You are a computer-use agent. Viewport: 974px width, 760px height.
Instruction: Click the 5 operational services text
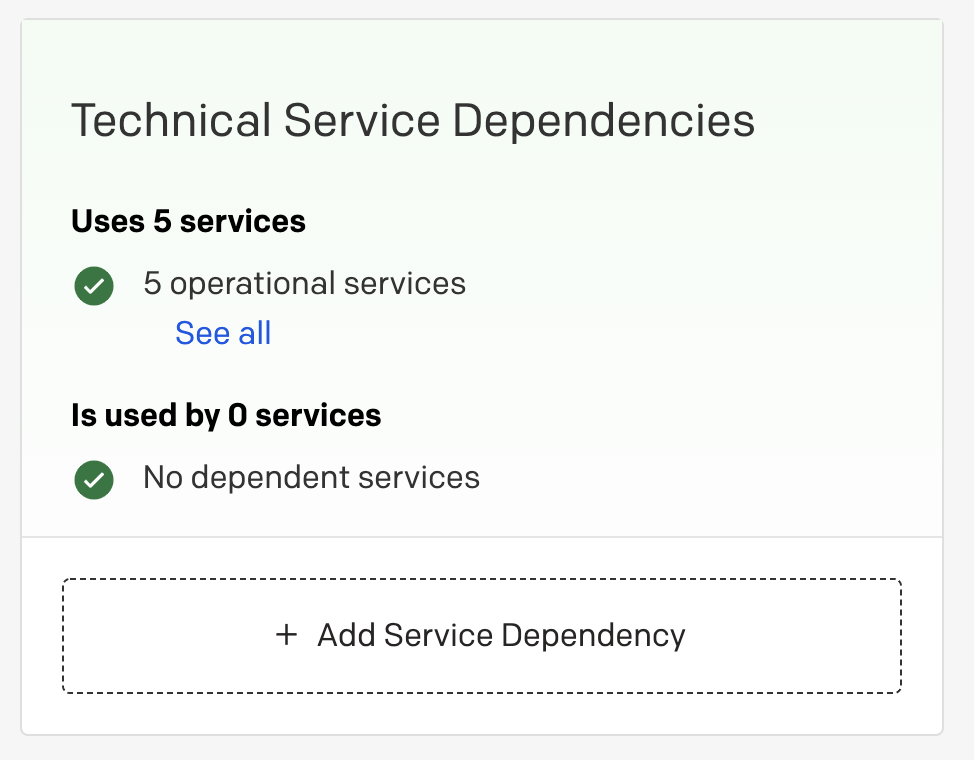pos(304,284)
